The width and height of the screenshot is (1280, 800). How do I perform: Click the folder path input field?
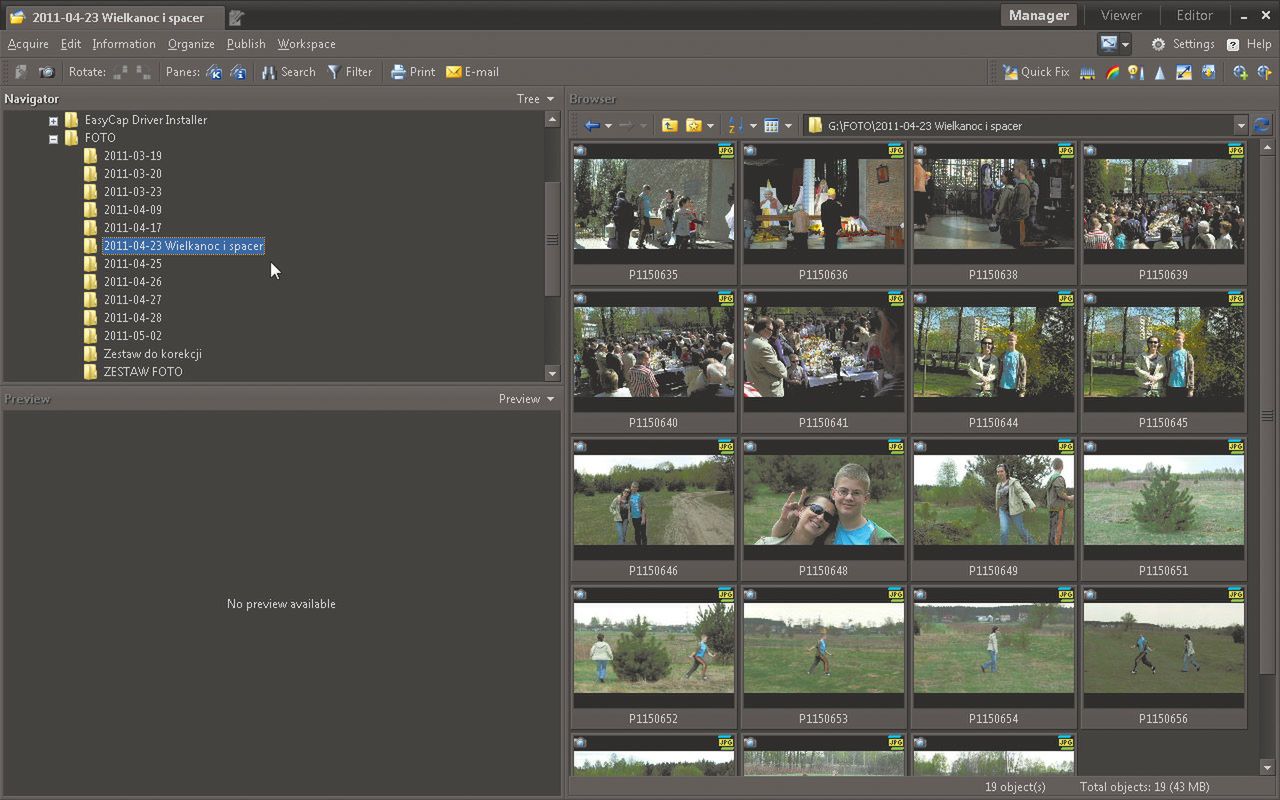[1020, 126]
